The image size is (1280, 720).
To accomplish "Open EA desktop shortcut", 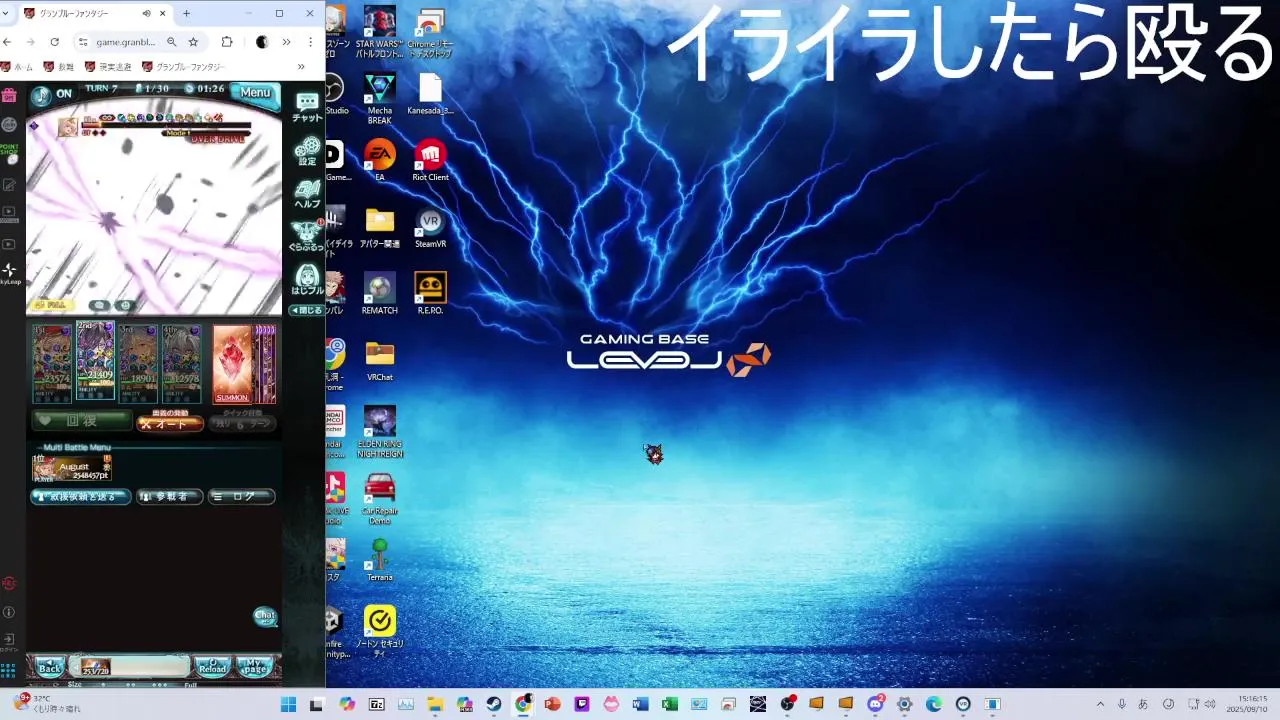I will click(x=380, y=160).
